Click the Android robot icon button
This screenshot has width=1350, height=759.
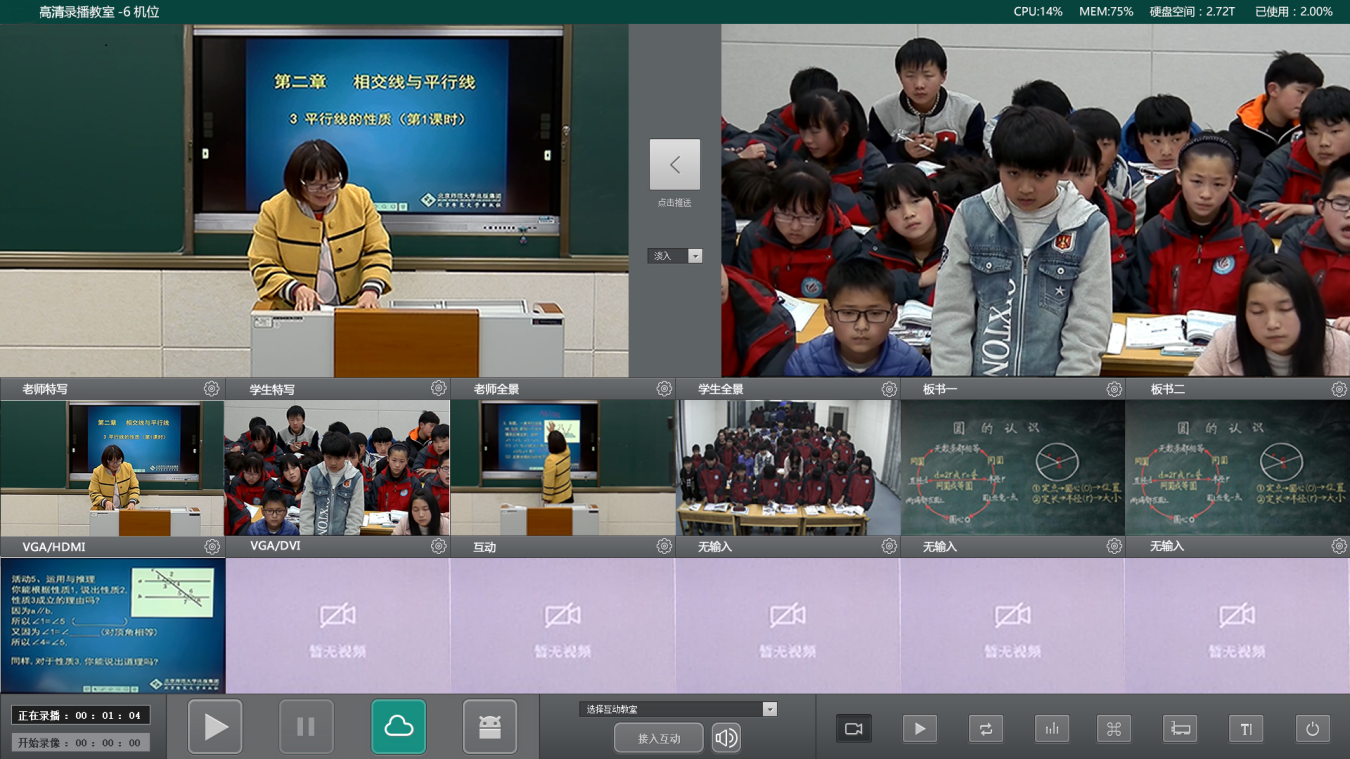coord(489,726)
